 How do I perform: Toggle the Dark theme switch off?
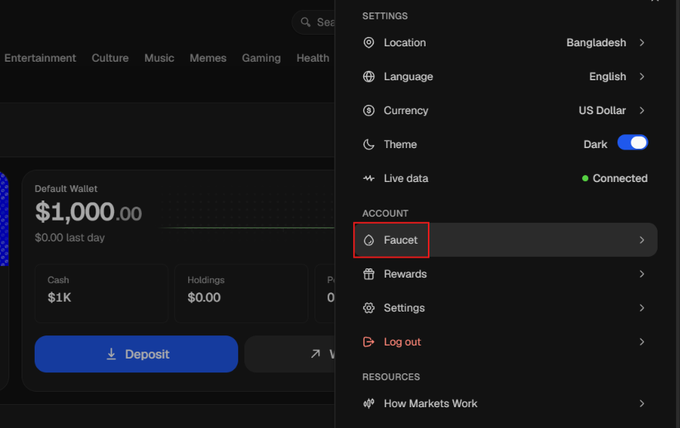pos(633,143)
